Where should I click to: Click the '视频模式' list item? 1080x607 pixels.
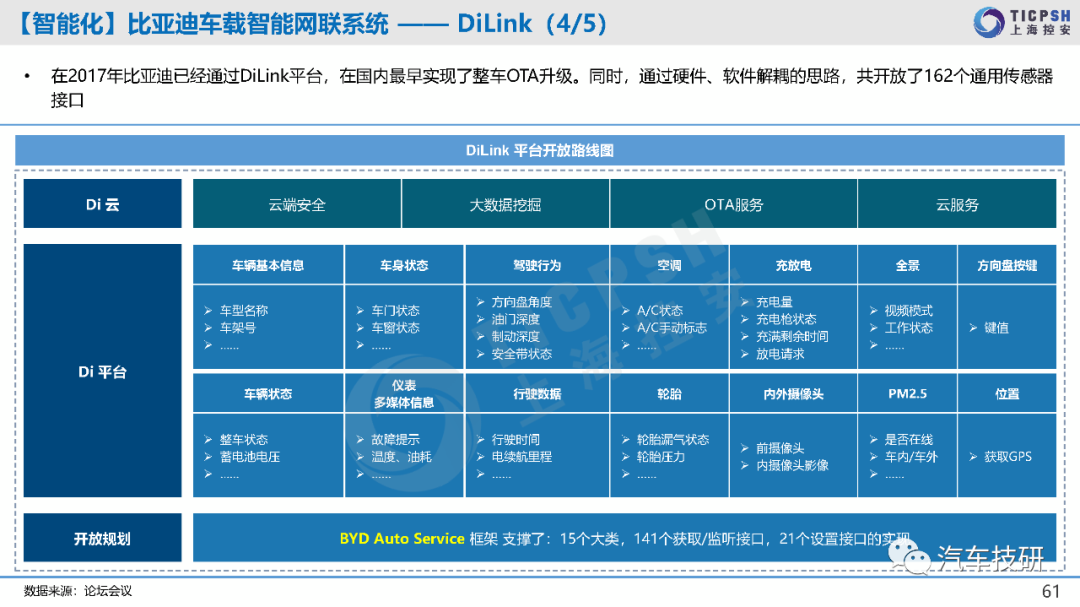pos(908,311)
